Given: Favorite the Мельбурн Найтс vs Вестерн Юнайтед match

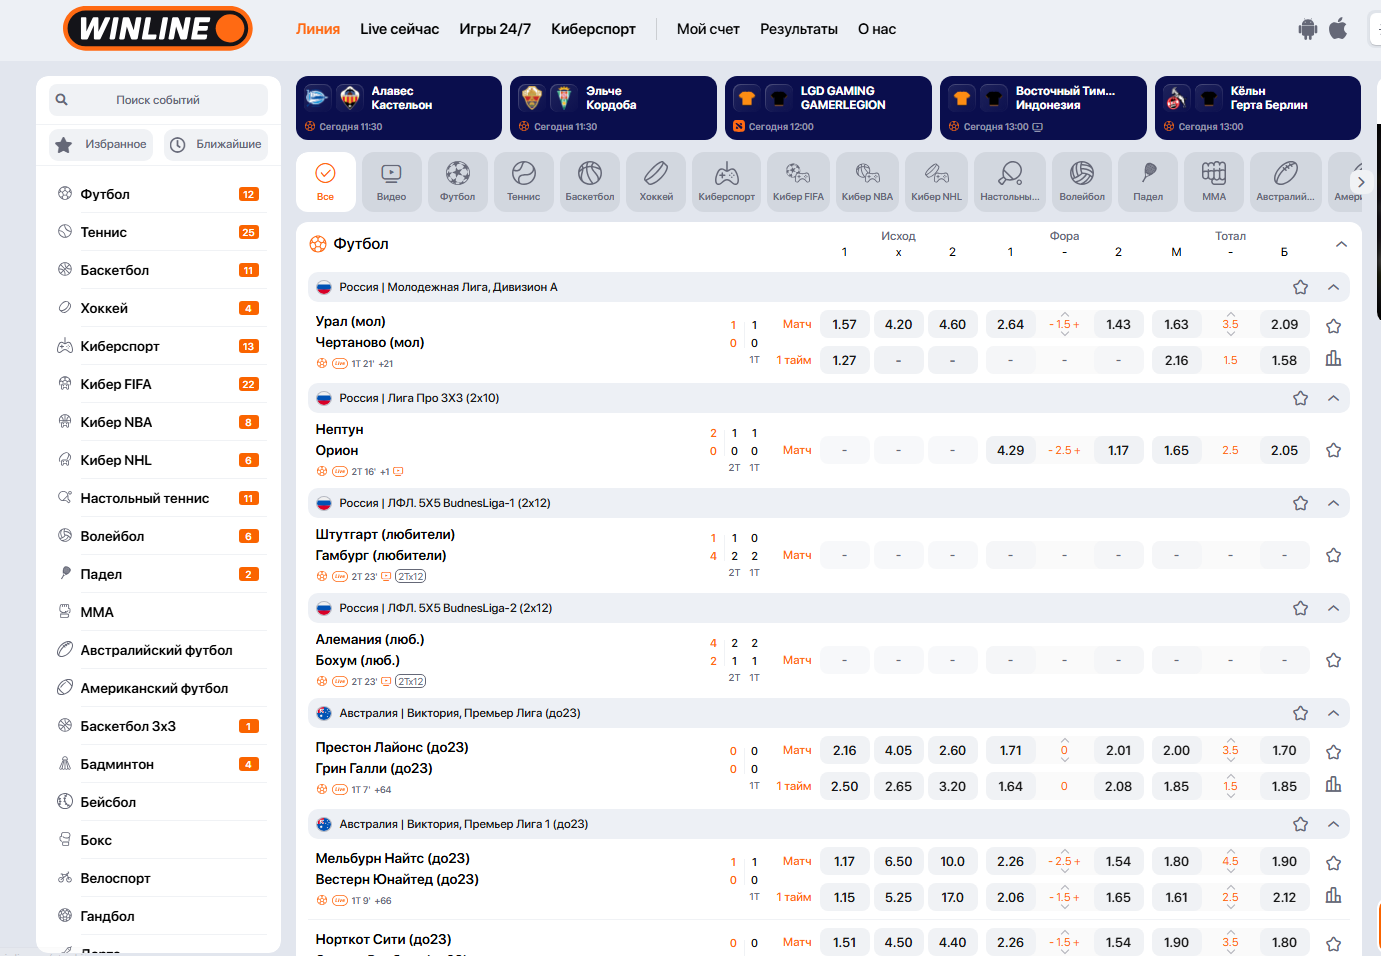Looking at the screenshot, I should tap(1333, 863).
